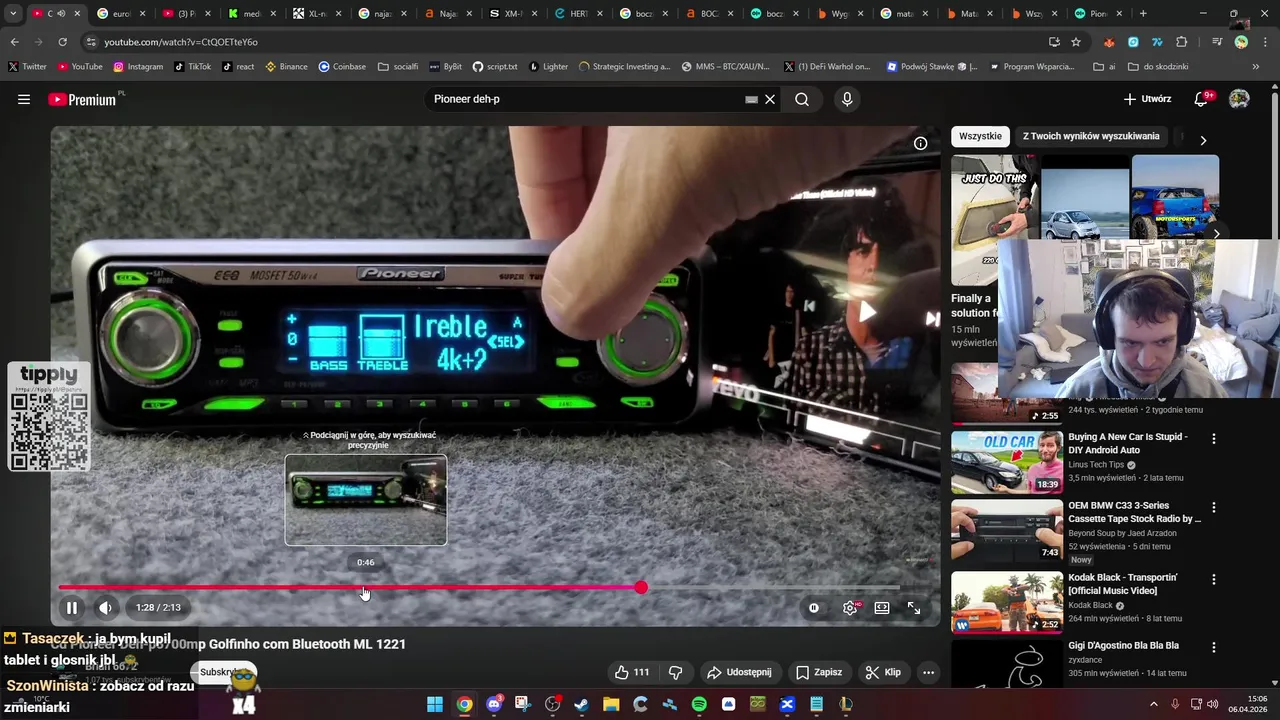Mute the video with speaker icon
This screenshot has height=720, width=1280.
click(105, 607)
